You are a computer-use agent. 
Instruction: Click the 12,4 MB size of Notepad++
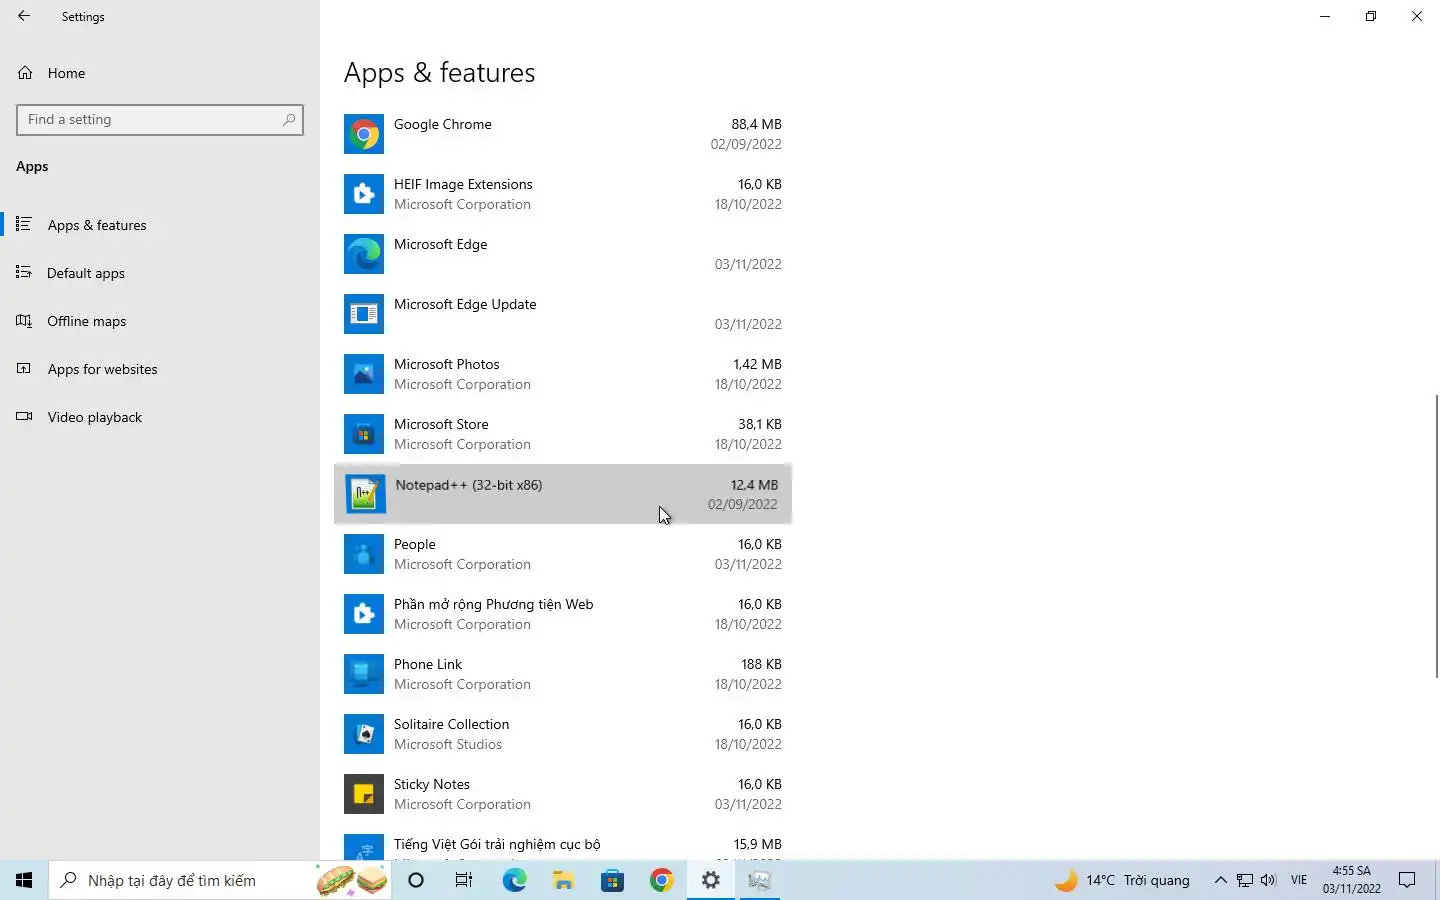754,485
